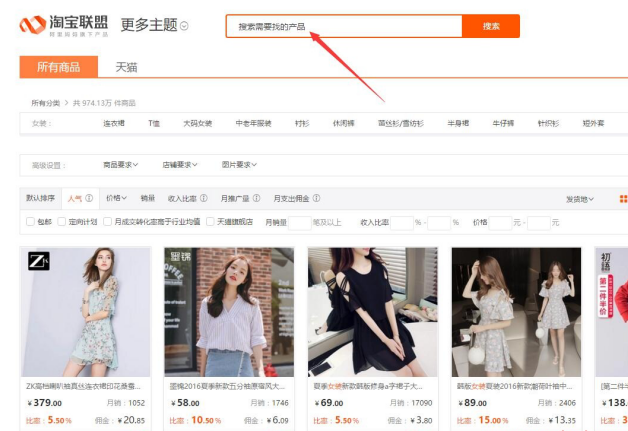Screen dimensions: 628x431
Task: Open the 连衣裙 category link
Action: point(114,123)
